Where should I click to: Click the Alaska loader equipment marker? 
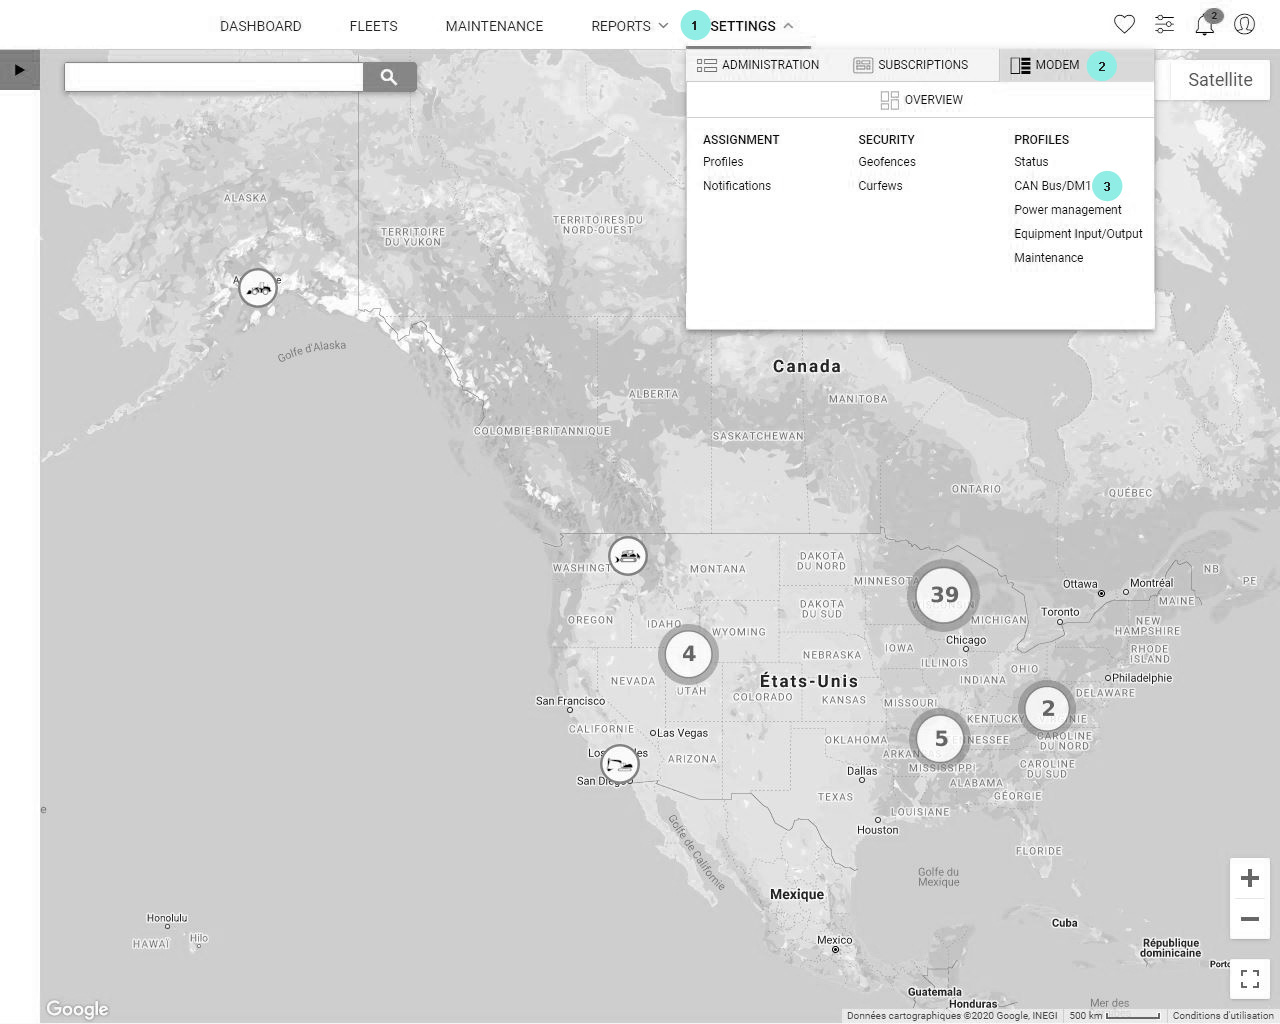[258, 289]
